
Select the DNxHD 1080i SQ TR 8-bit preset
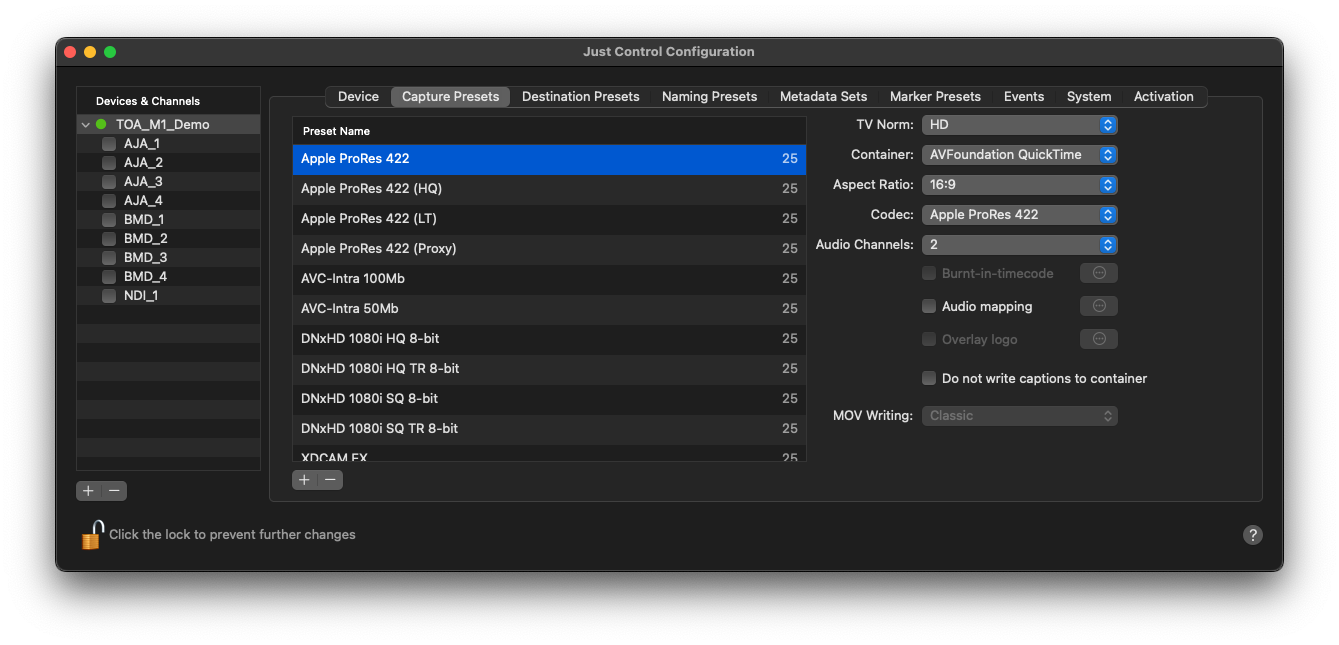[549, 429]
